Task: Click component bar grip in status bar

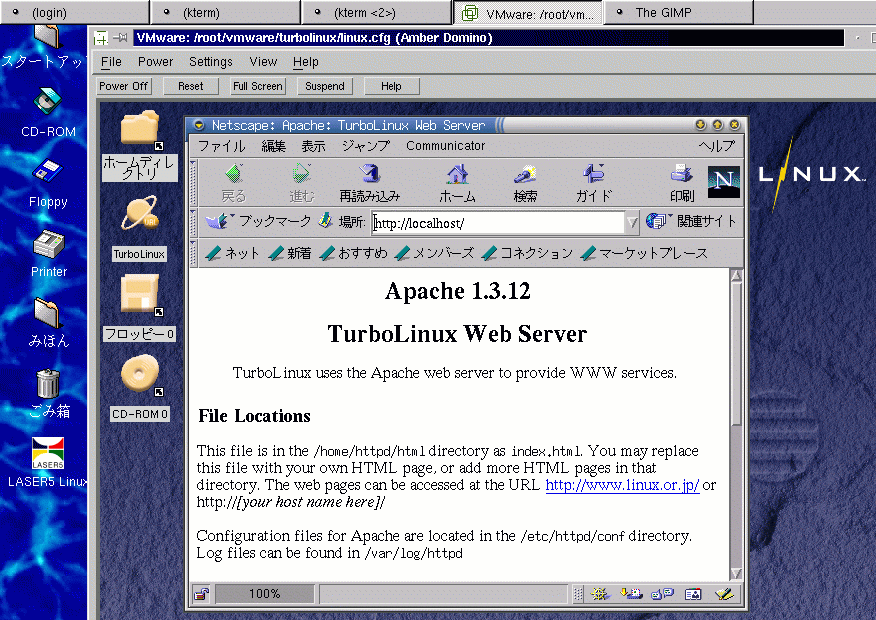Action: coord(578,594)
